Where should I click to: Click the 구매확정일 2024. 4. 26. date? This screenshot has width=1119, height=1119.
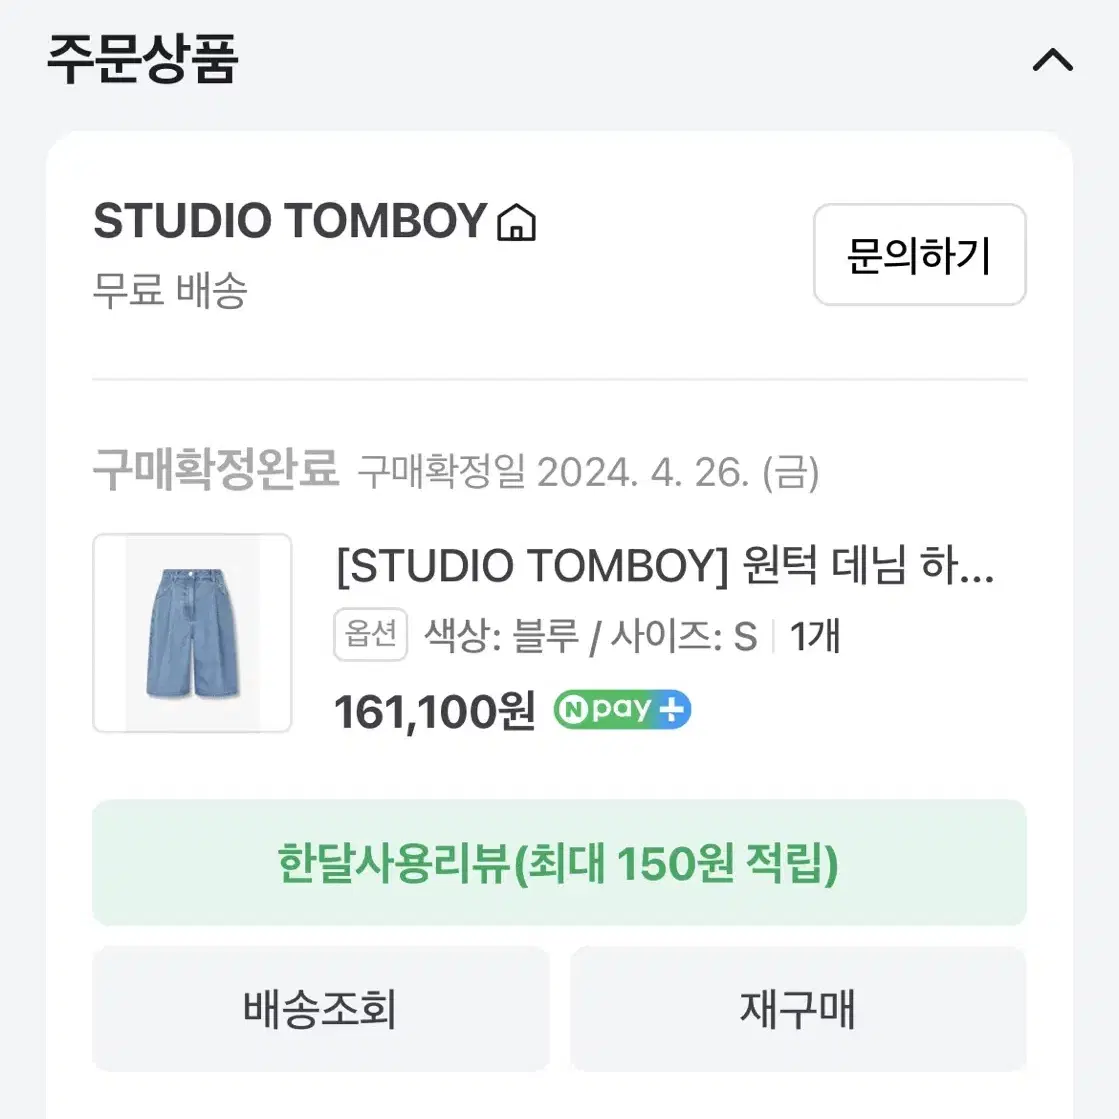tap(588, 472)
